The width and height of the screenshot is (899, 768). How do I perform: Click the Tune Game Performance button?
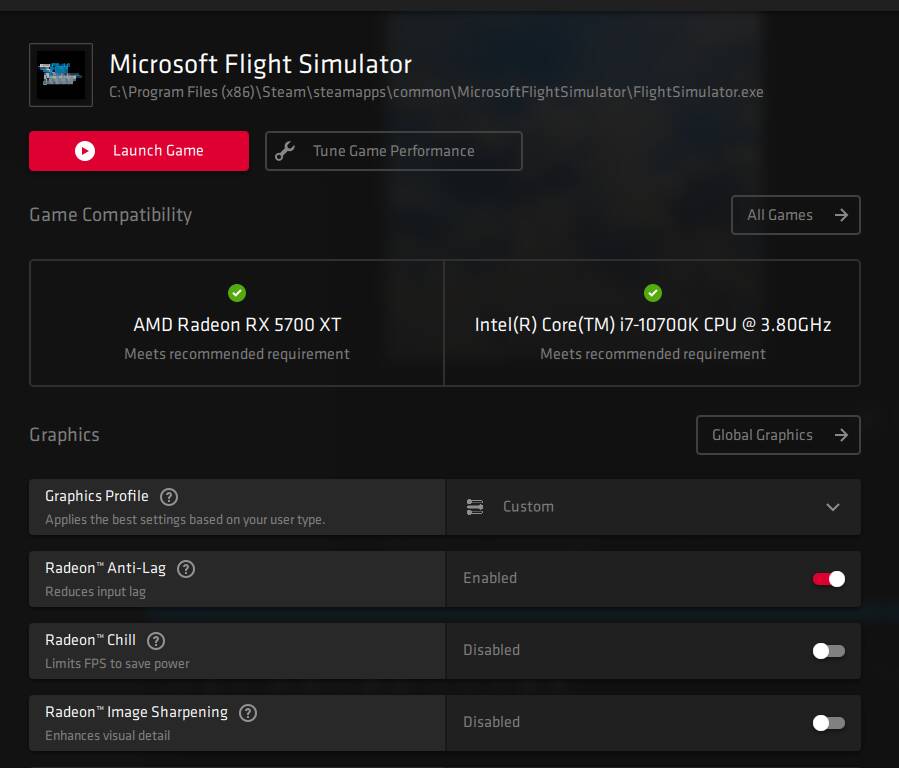tap(394, 151)
